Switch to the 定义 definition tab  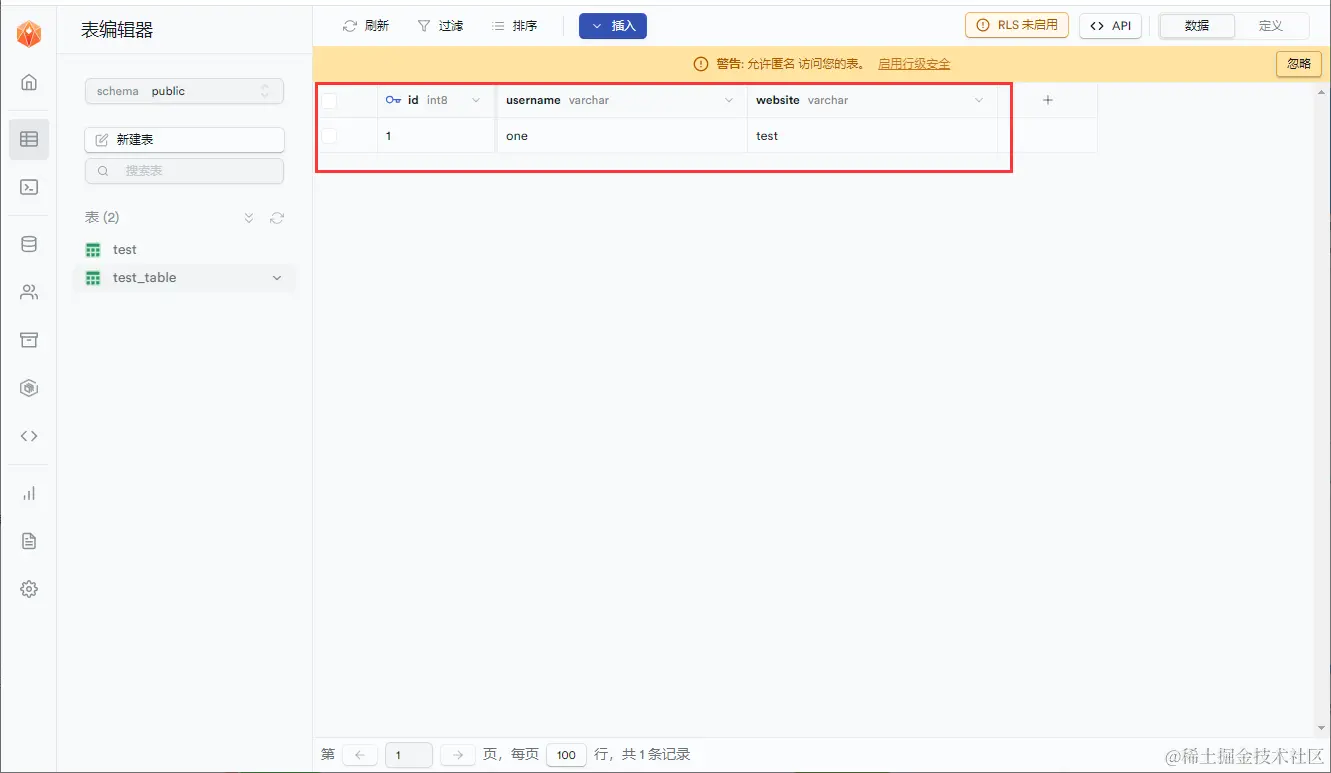pos(1271,26)
